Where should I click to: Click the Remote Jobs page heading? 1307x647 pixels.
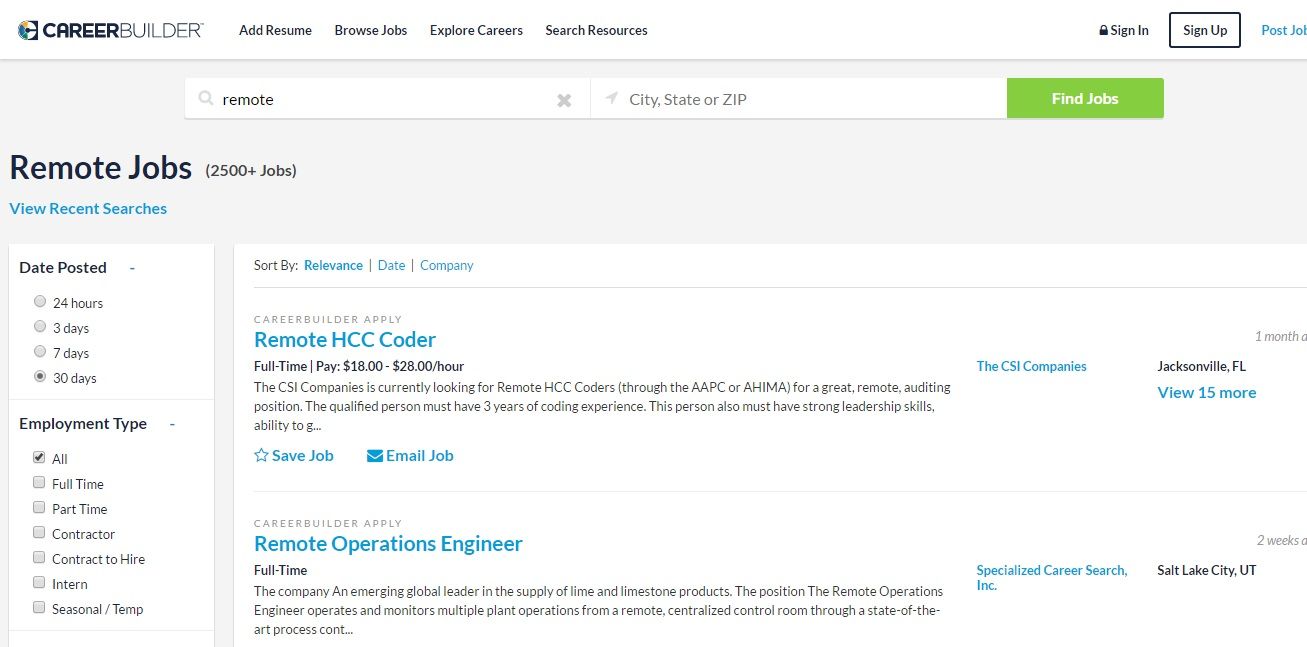tap(101, 167)
